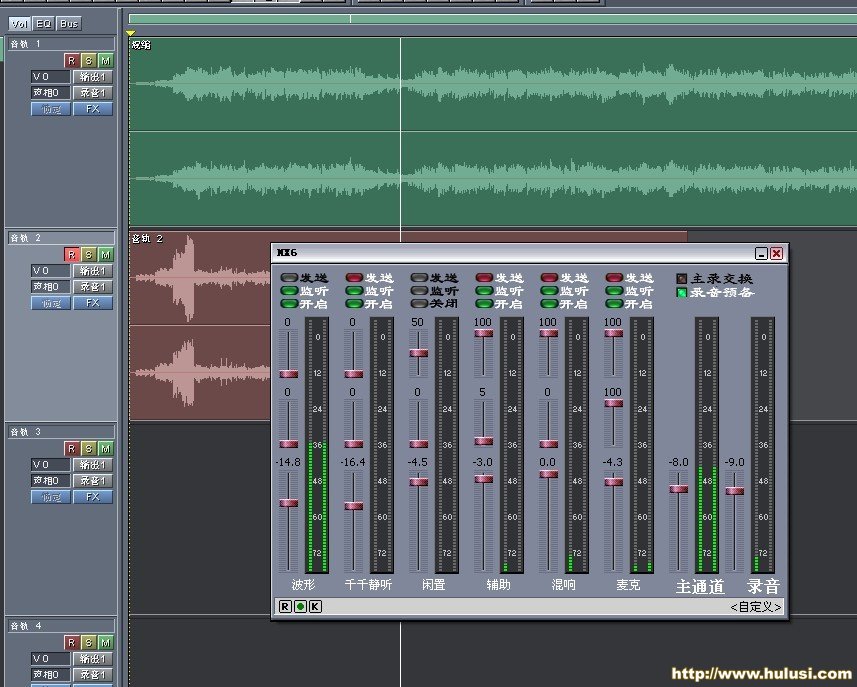
Task: Click the 千千静听 main fader at -16.4
Action: (x=354, y=506)
